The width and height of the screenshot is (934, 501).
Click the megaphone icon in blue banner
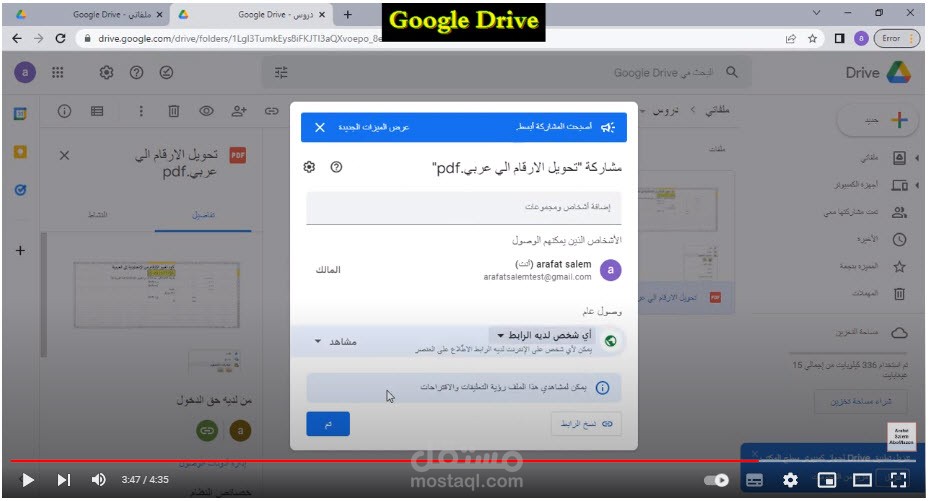coord(608,127)
